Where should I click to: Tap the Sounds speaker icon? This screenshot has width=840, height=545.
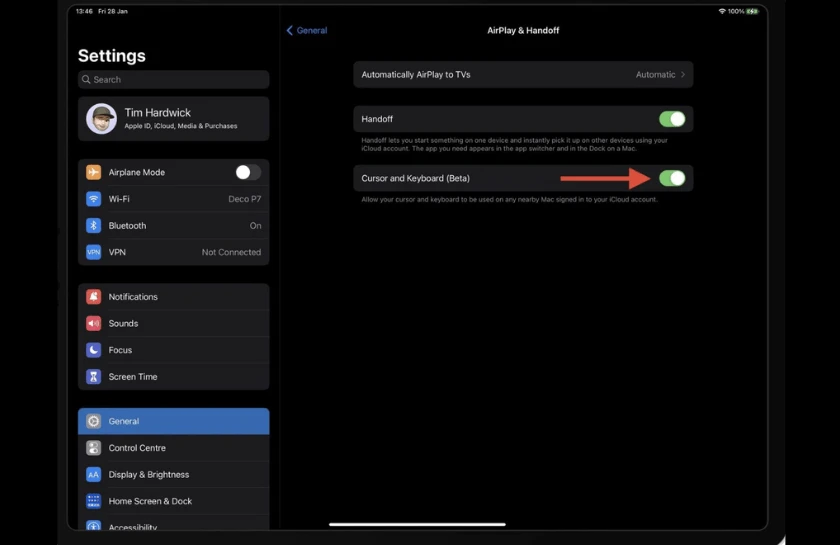pyautogui.click(x=93, y=323)
